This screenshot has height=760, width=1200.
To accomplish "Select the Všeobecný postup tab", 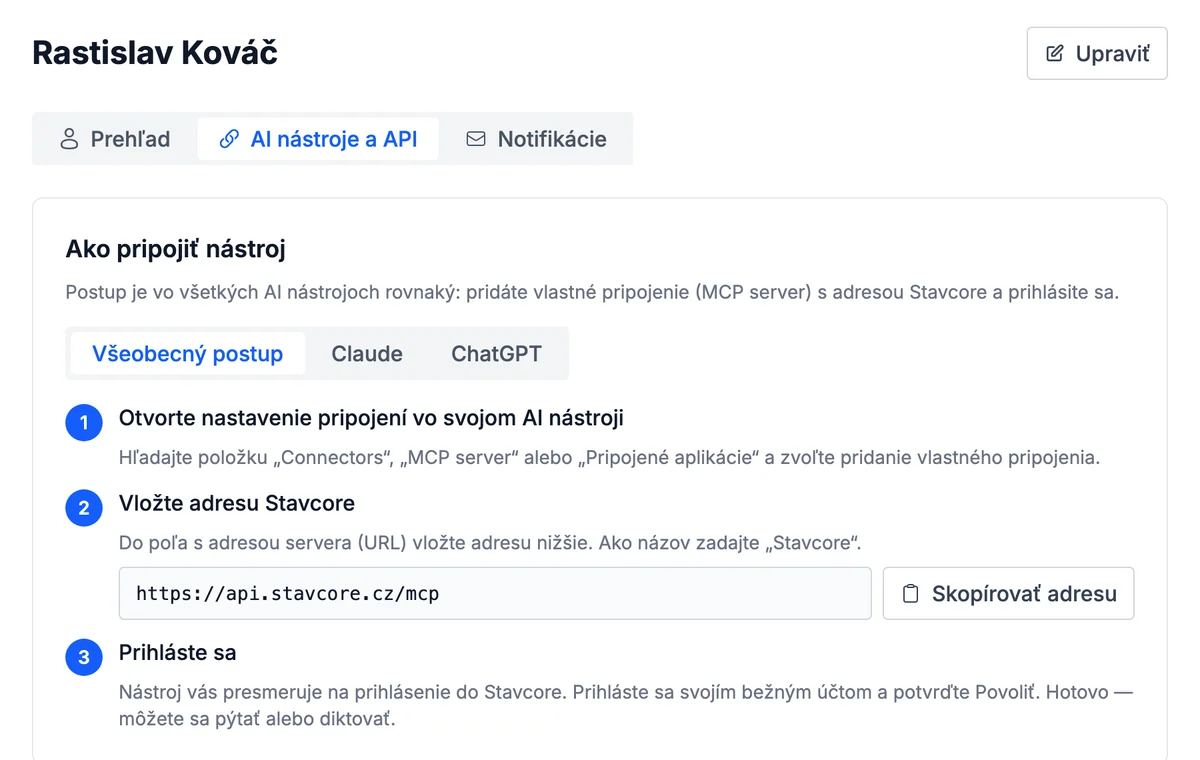I will coord(188,354).
